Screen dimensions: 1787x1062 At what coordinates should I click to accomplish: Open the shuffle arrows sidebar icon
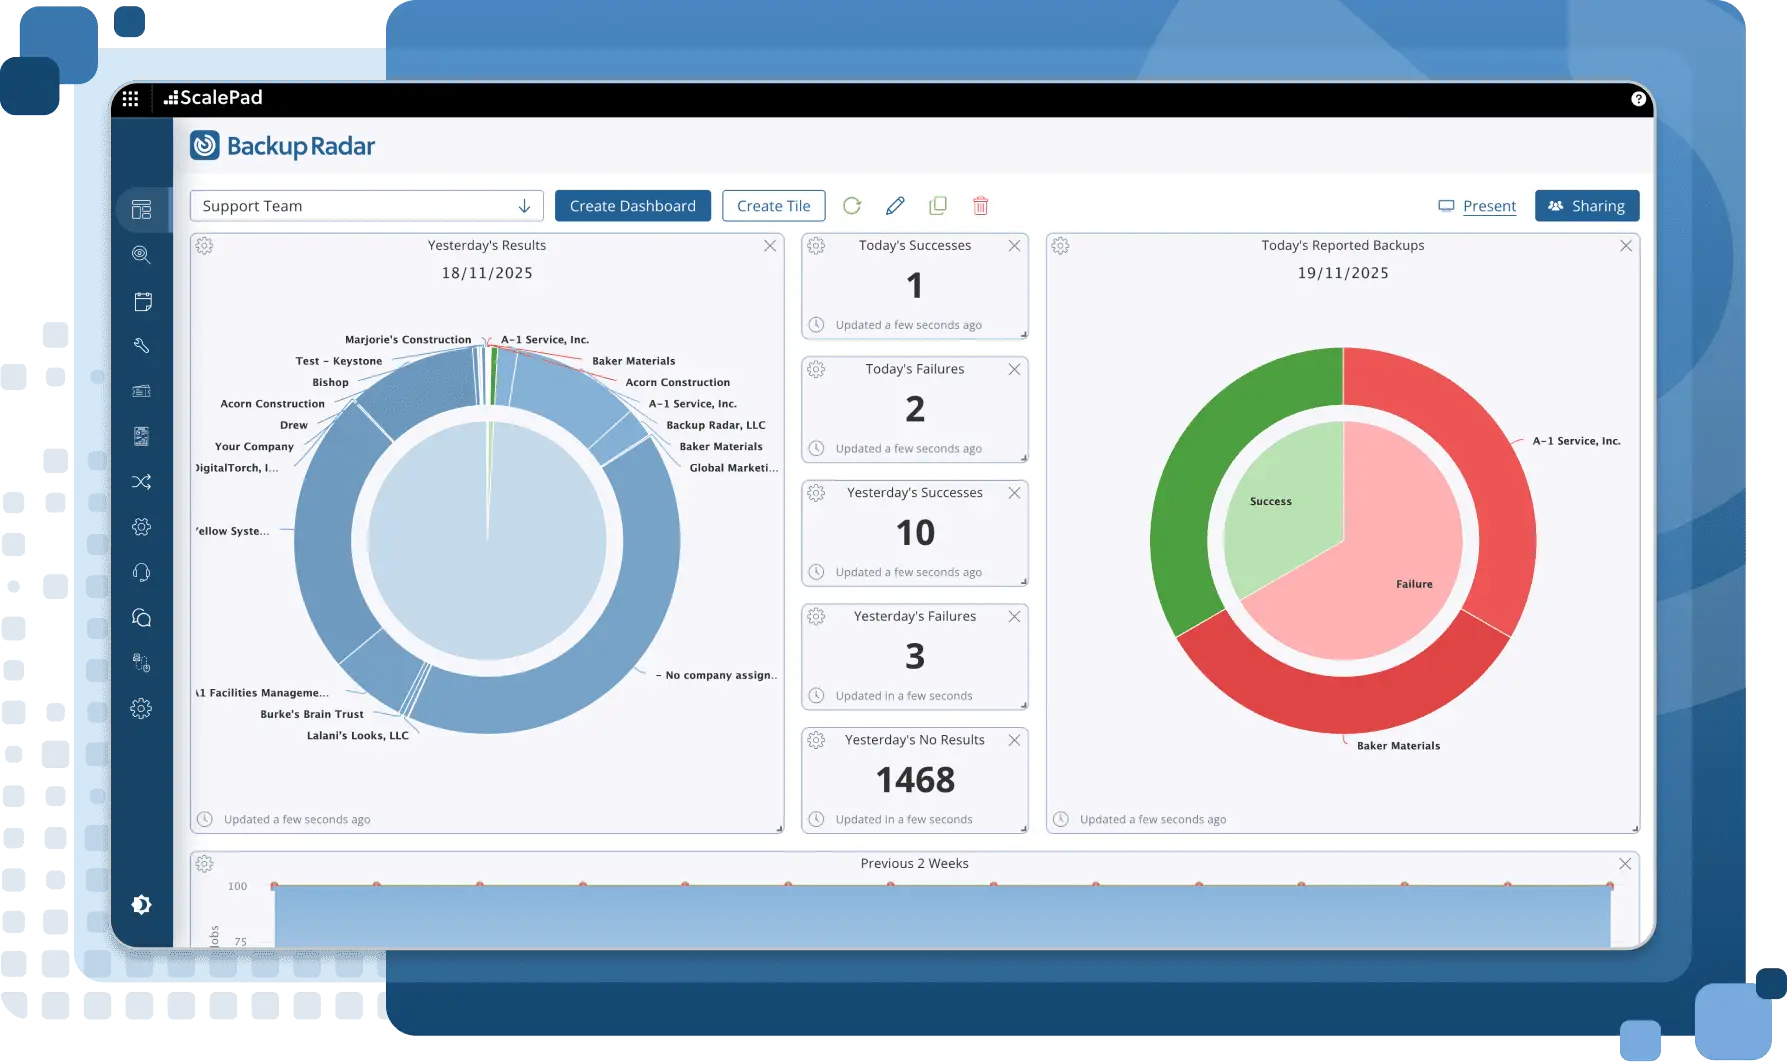141,482
